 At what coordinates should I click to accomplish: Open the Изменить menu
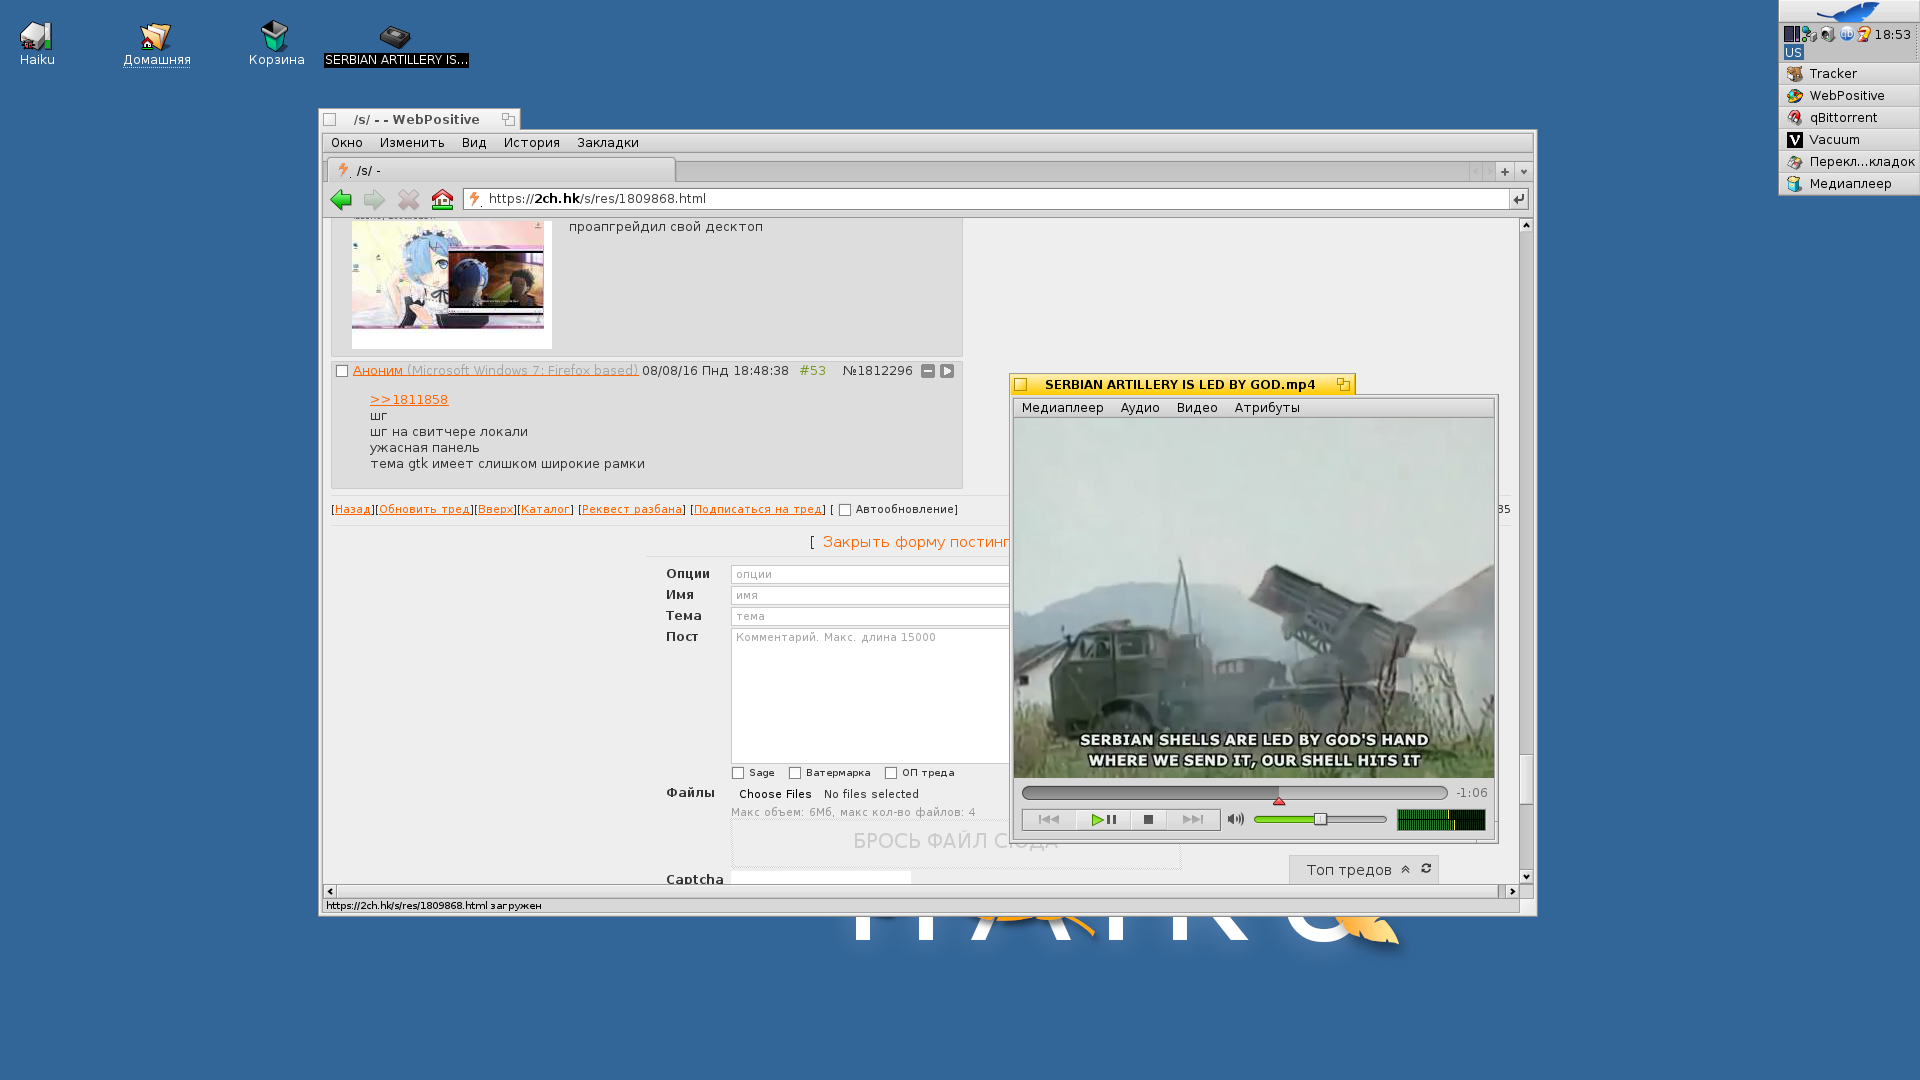coord(412,143)
